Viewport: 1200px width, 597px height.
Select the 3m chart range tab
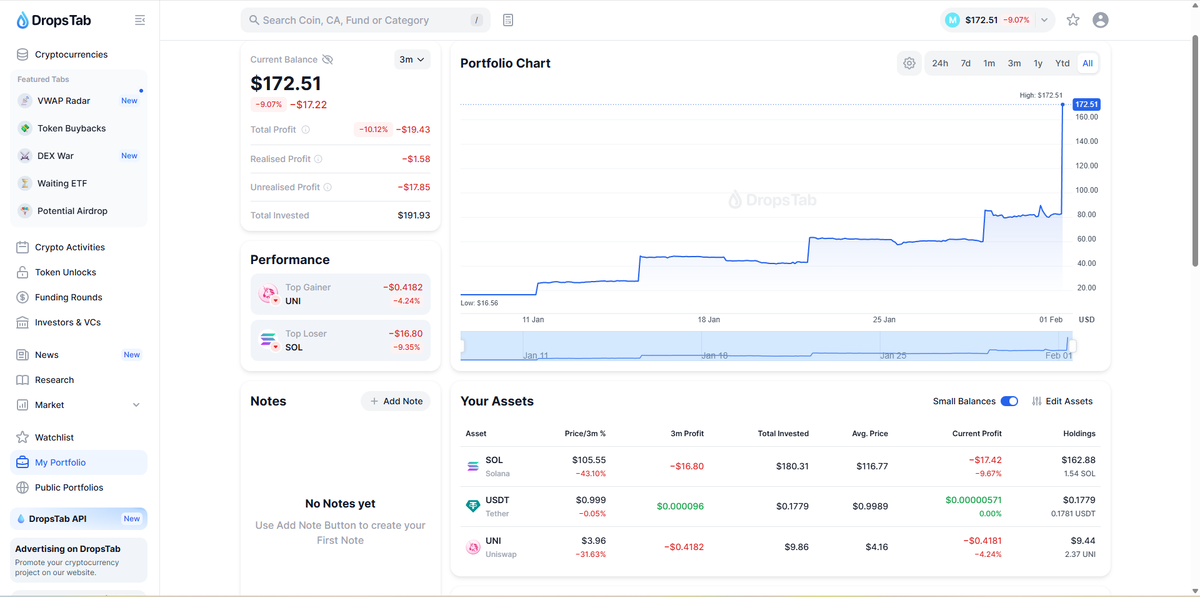(x=1014, y=63)
